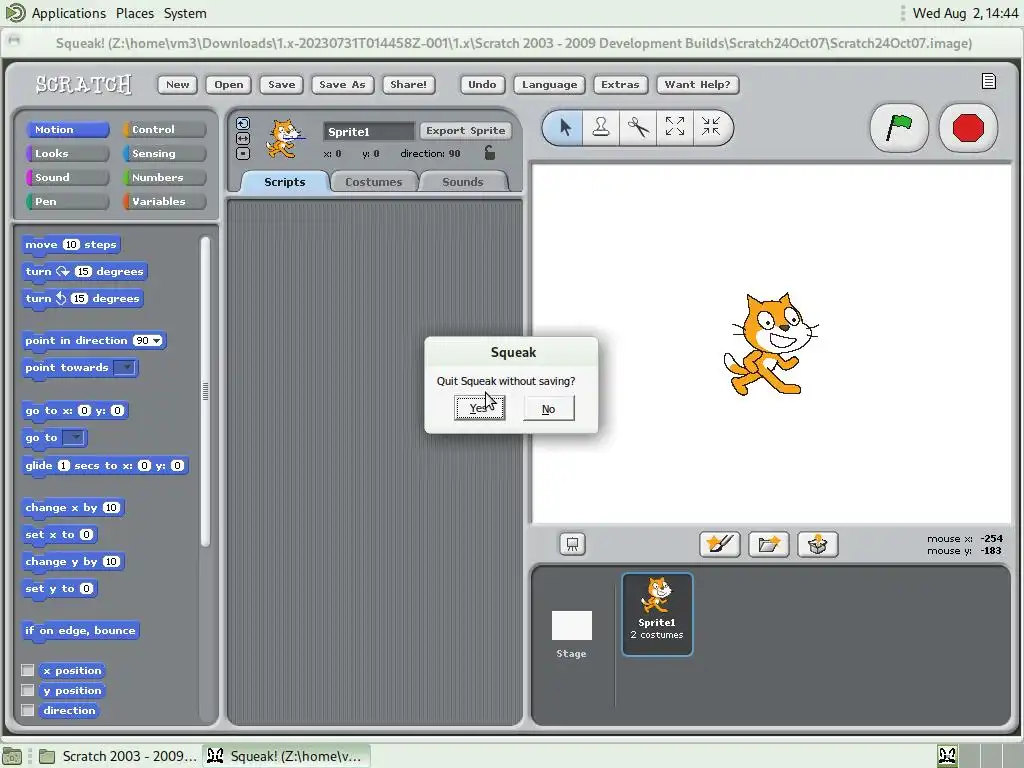Select the scissors delete tool
1024x768 pixels.
pyautogui.click(x=638, y=127)
